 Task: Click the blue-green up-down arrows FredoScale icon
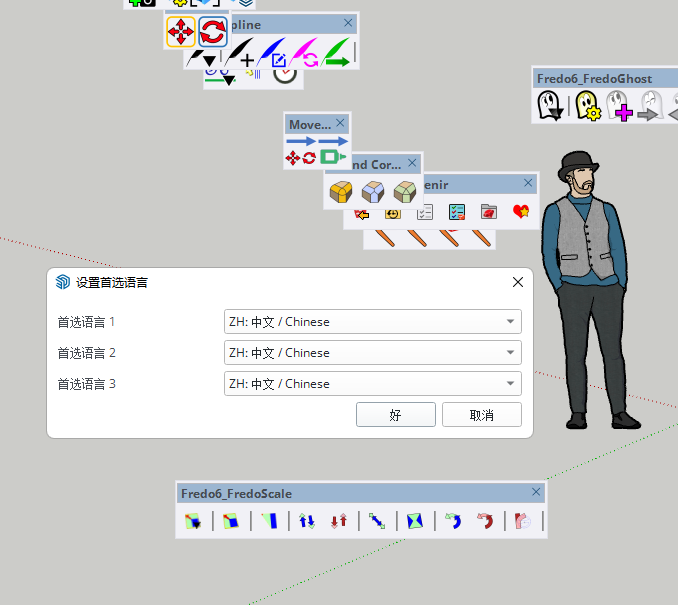coord(307,520)
